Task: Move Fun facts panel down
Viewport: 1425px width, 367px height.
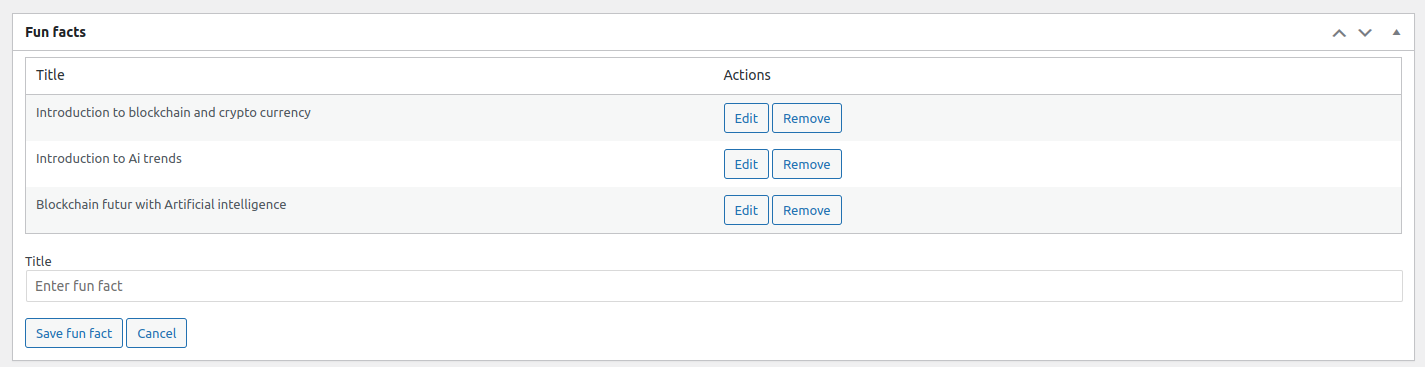Action: tap(1365, 33)
